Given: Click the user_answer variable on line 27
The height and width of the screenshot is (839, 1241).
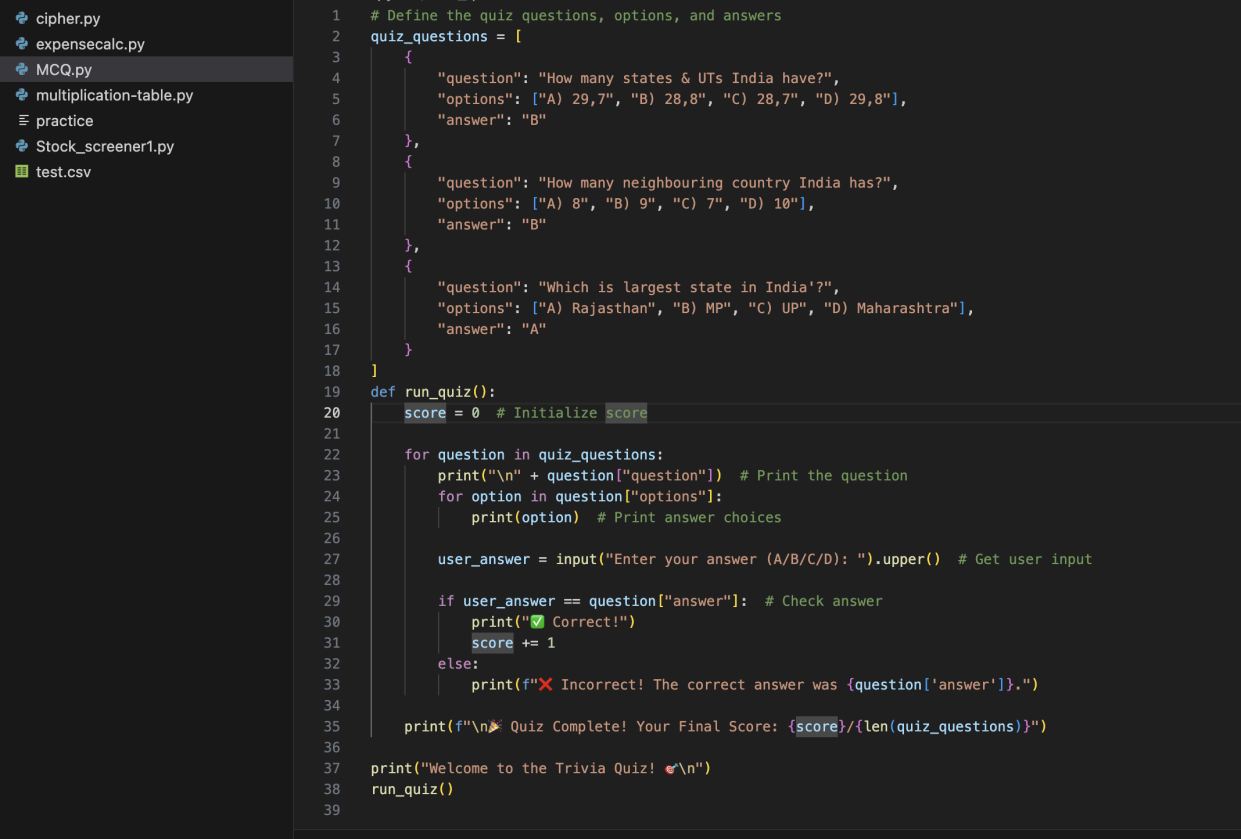Looking at the screenshot, I should (484, 559).
